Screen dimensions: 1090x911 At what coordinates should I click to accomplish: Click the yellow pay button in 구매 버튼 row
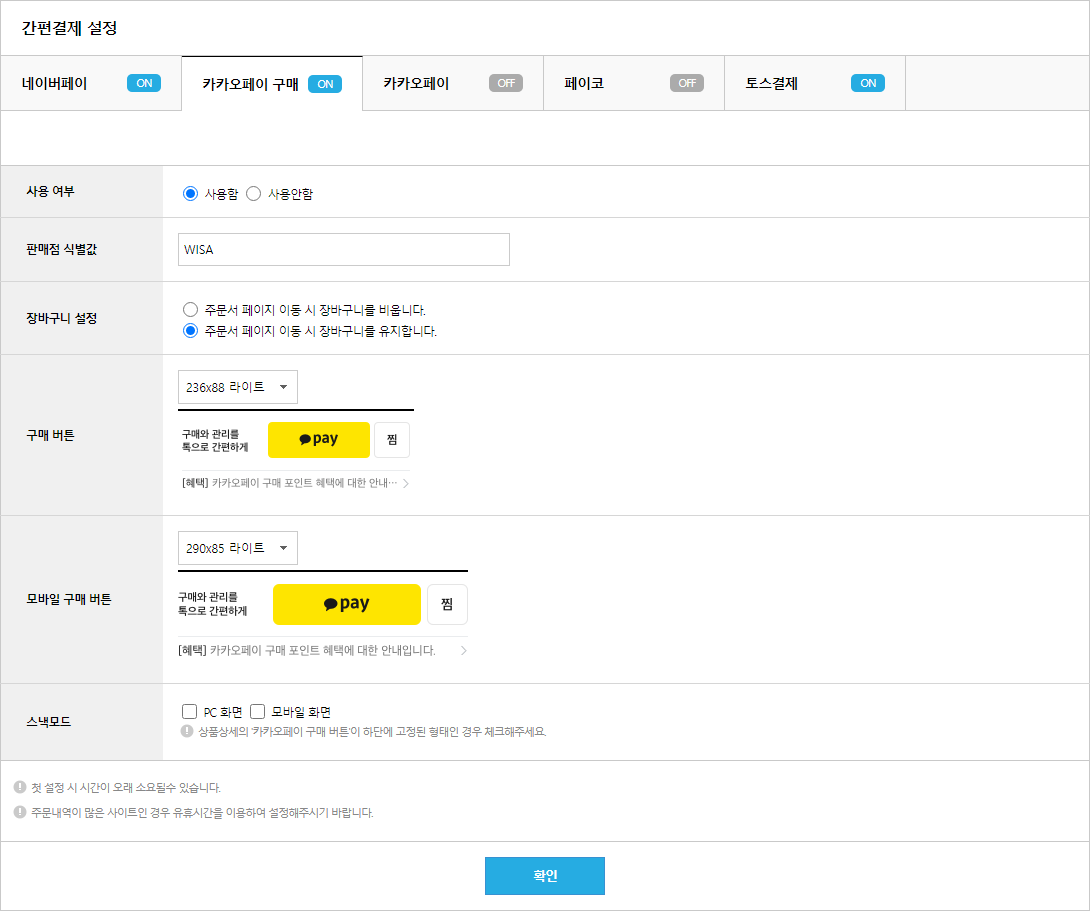click(x=319, y=440)
